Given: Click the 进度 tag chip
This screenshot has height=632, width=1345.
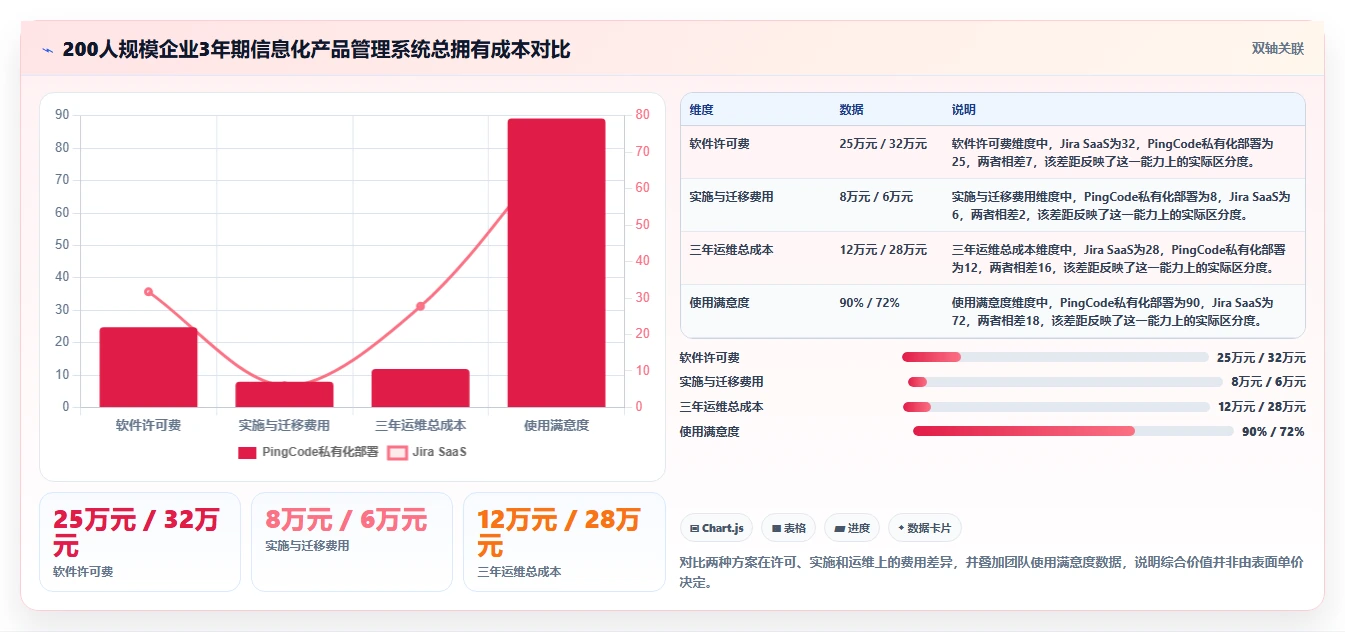Looking at the screenshot, I should tap(851, 528).
